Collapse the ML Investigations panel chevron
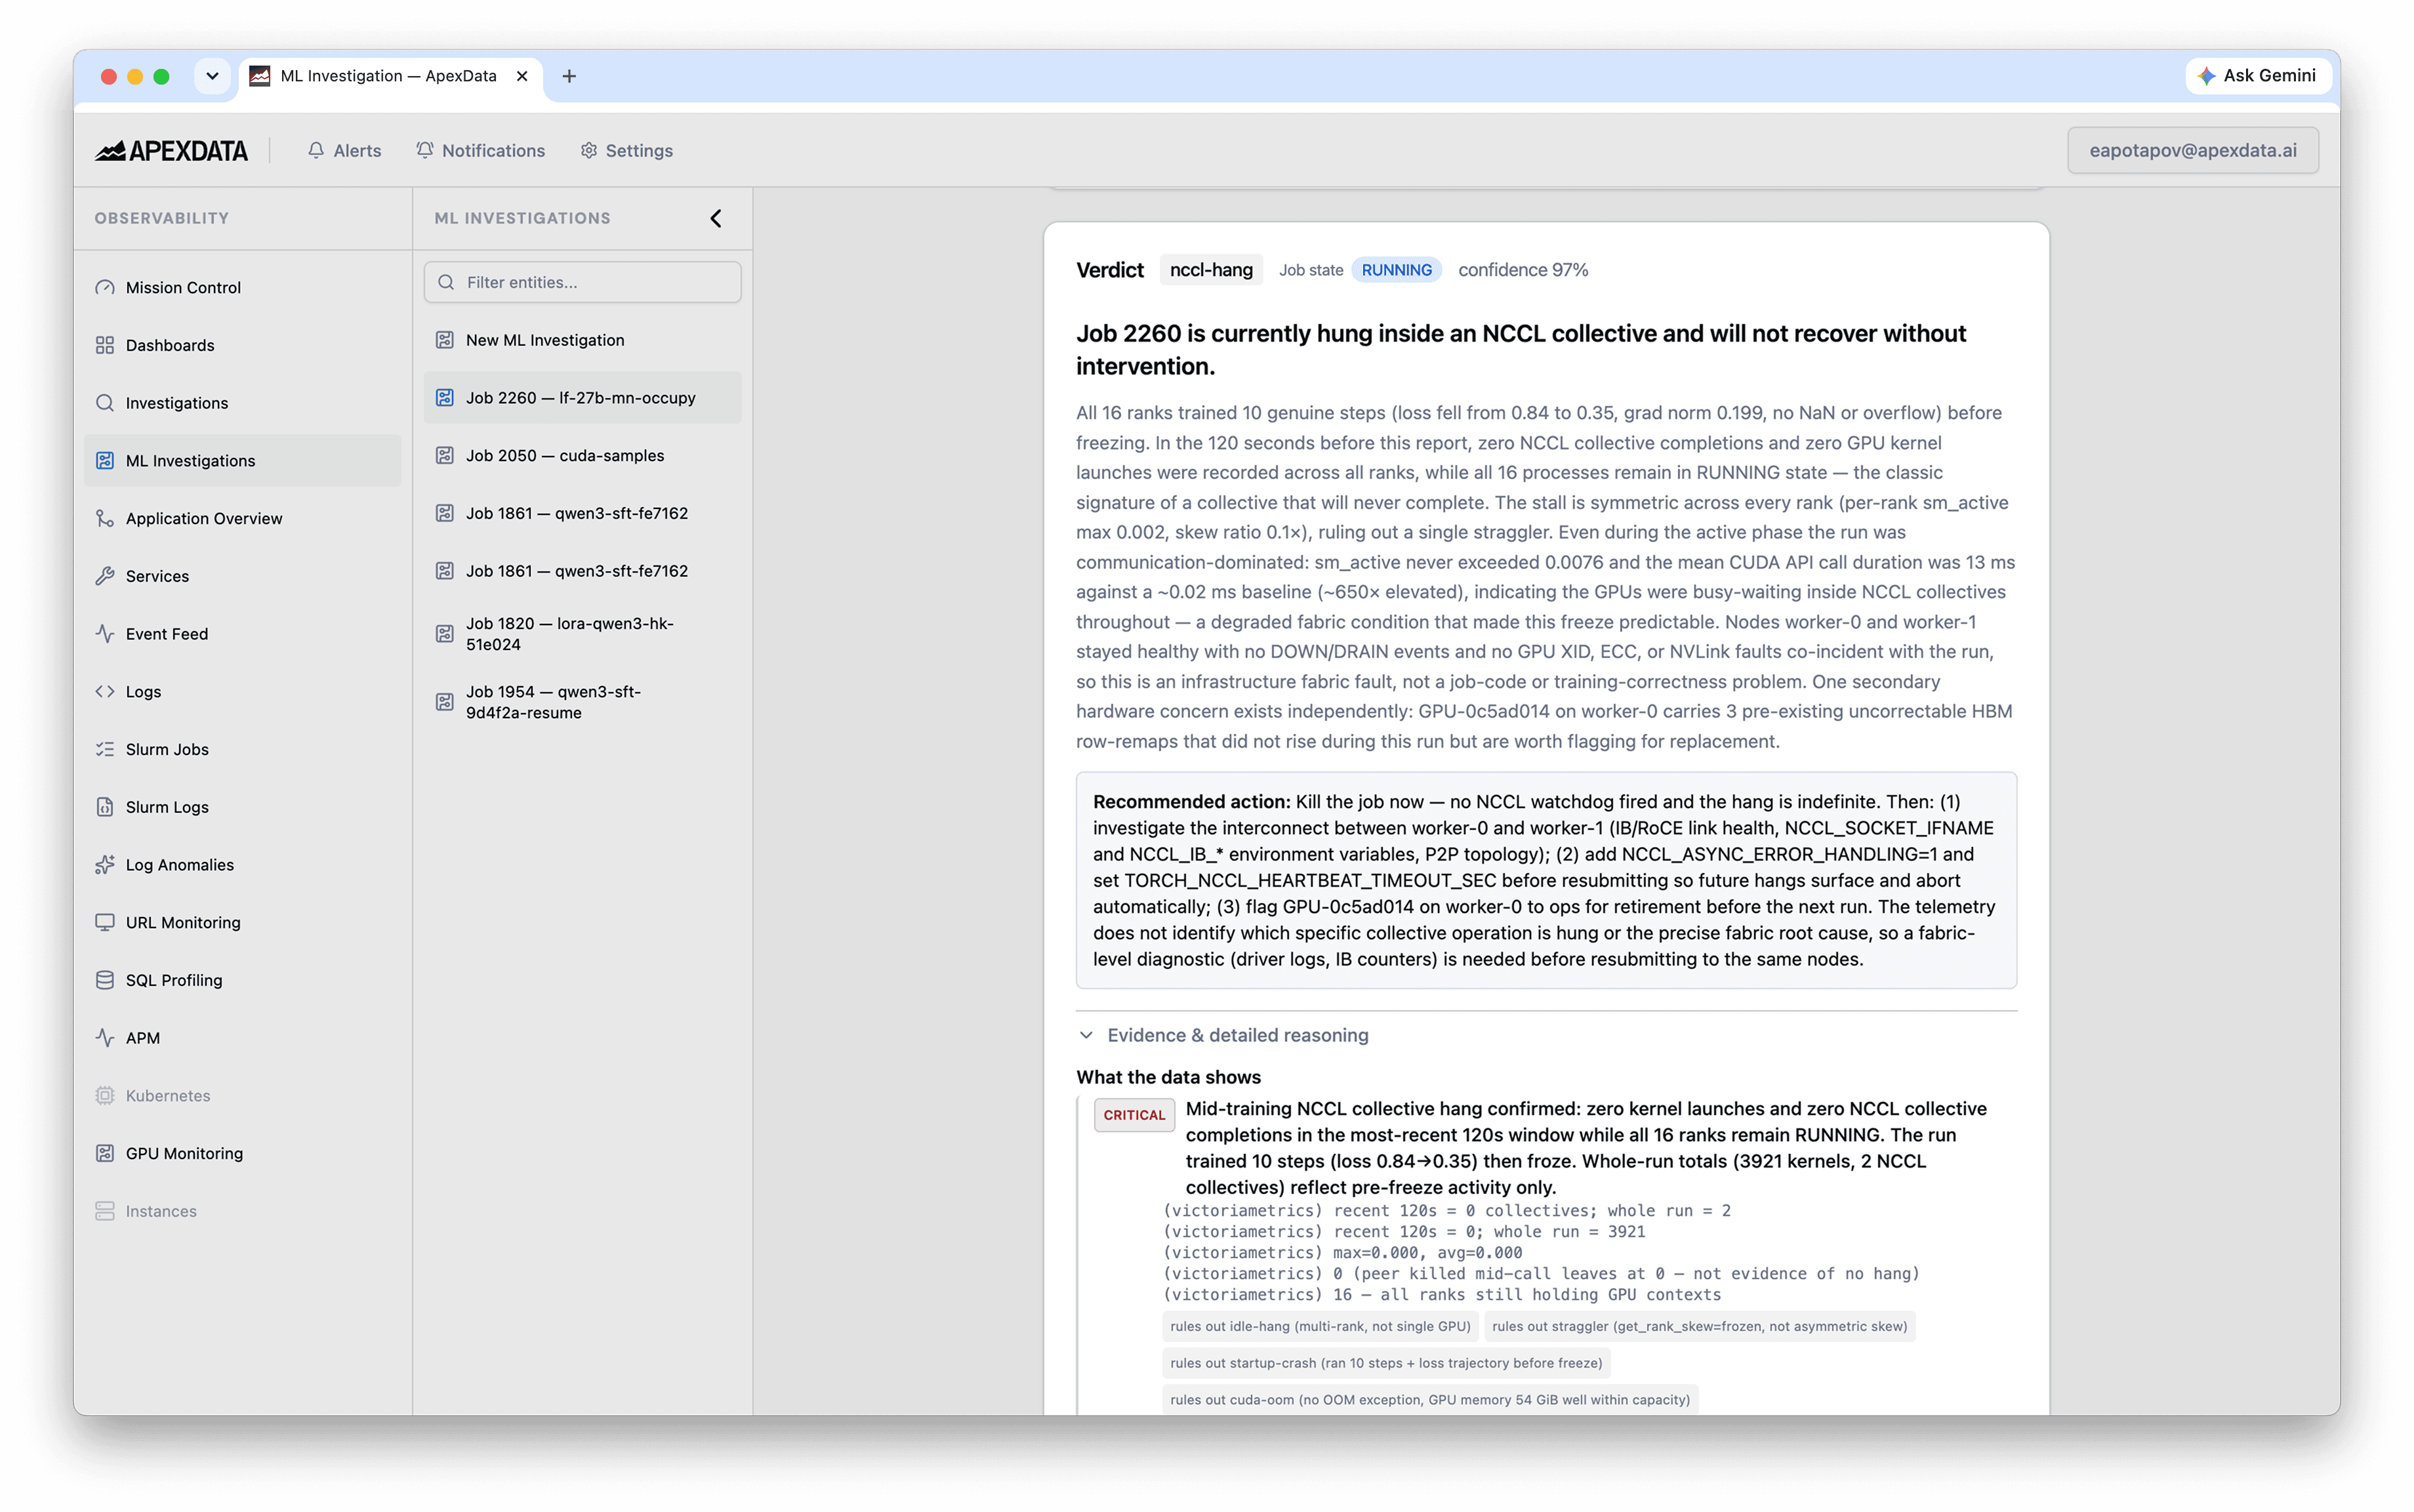The image size is (2414, 1512). click(x=716, y=218)
